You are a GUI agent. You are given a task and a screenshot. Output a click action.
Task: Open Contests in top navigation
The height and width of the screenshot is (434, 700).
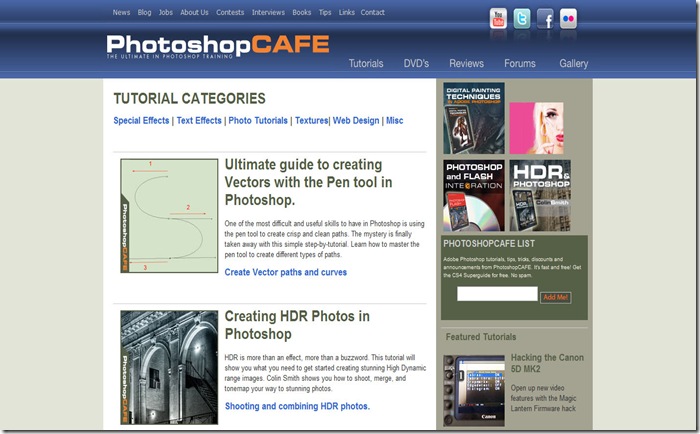pos(230,13)
